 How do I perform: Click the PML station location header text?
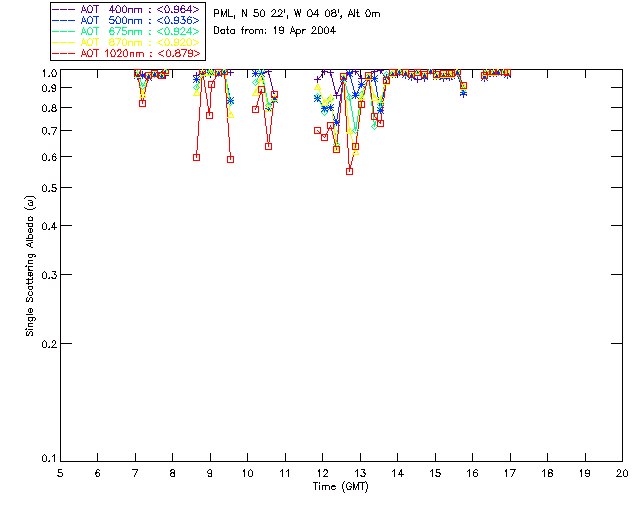297,14
